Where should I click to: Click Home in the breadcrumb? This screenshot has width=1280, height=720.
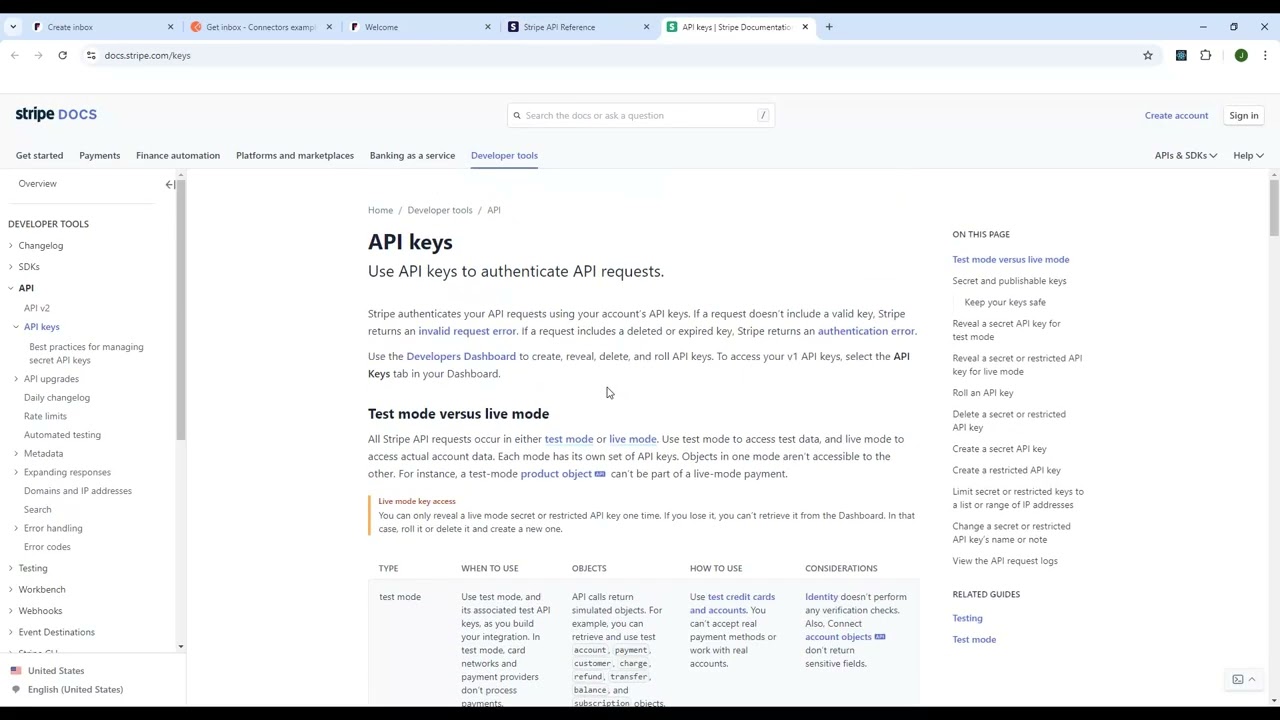pos(380,210)
